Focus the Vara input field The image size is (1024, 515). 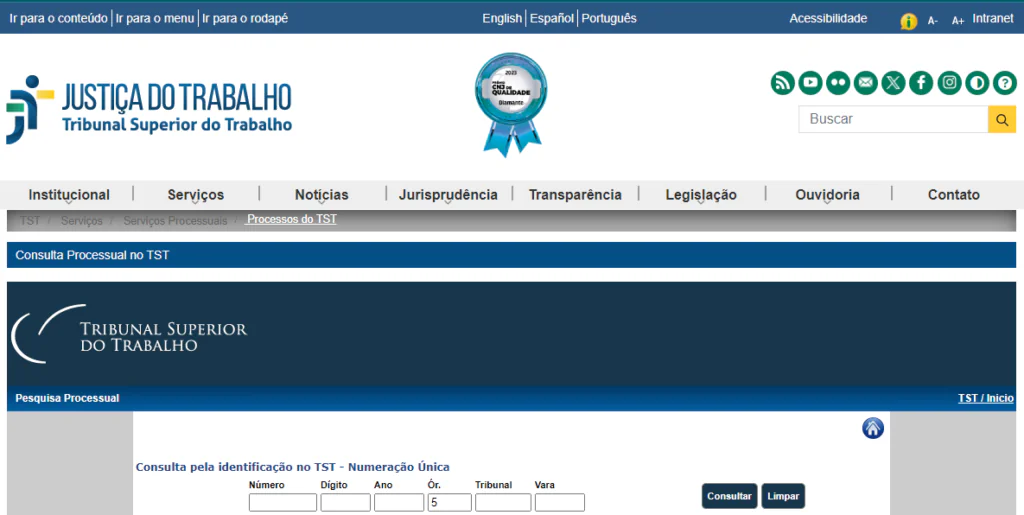pos(560,503)
